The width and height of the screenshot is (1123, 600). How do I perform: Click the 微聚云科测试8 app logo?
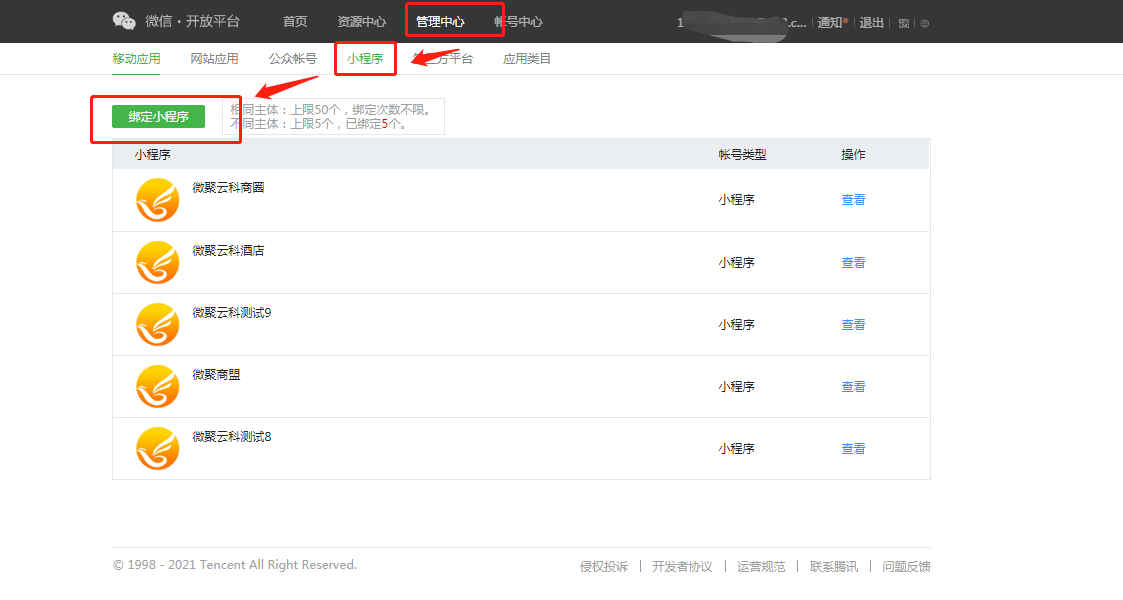click(x=158, y=448)
